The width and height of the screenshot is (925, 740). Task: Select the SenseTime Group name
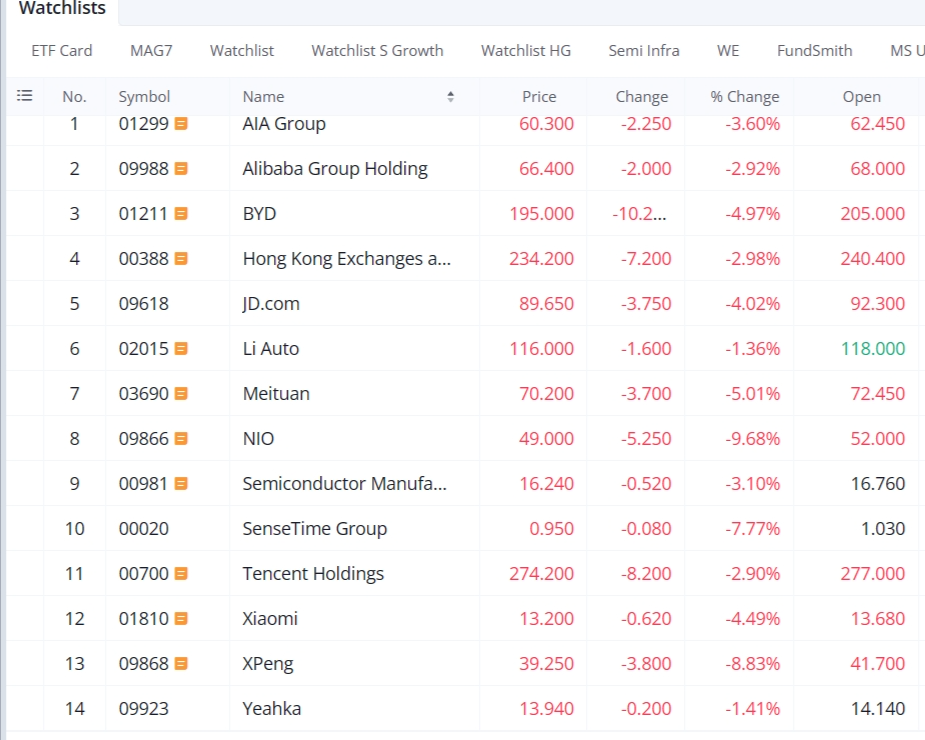point(315,529)
